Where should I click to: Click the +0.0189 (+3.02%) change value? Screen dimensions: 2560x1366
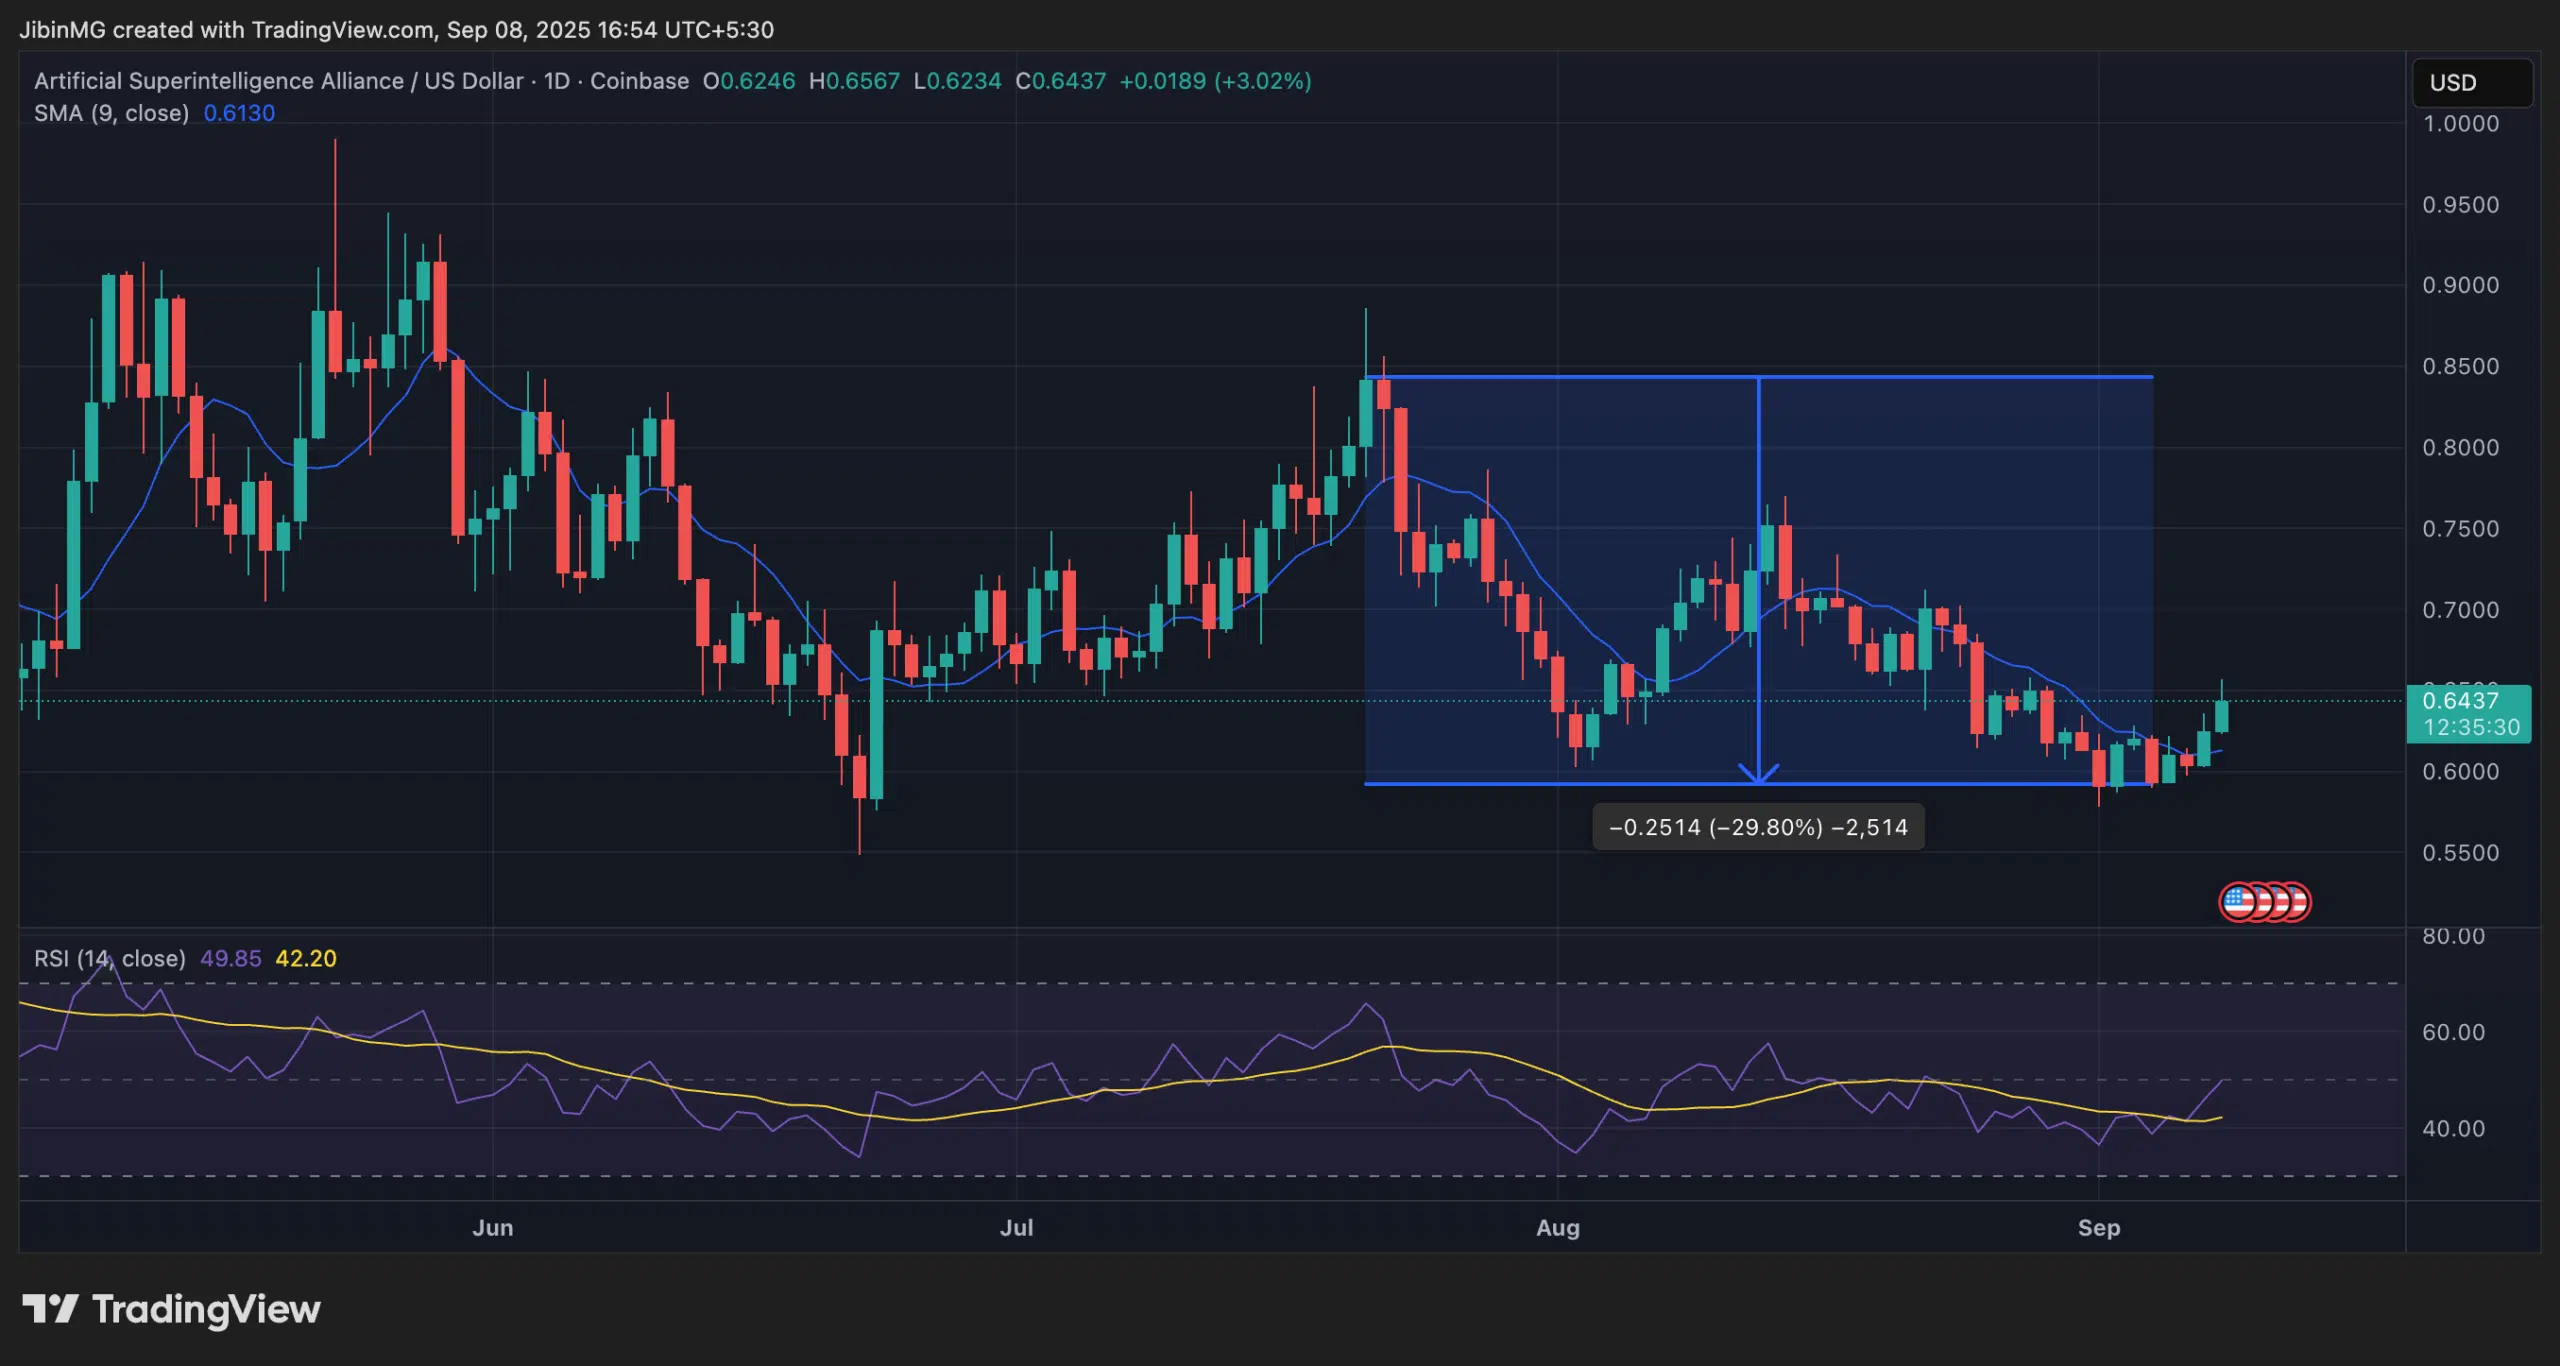pyautogui.click(x=1215, y=81)
